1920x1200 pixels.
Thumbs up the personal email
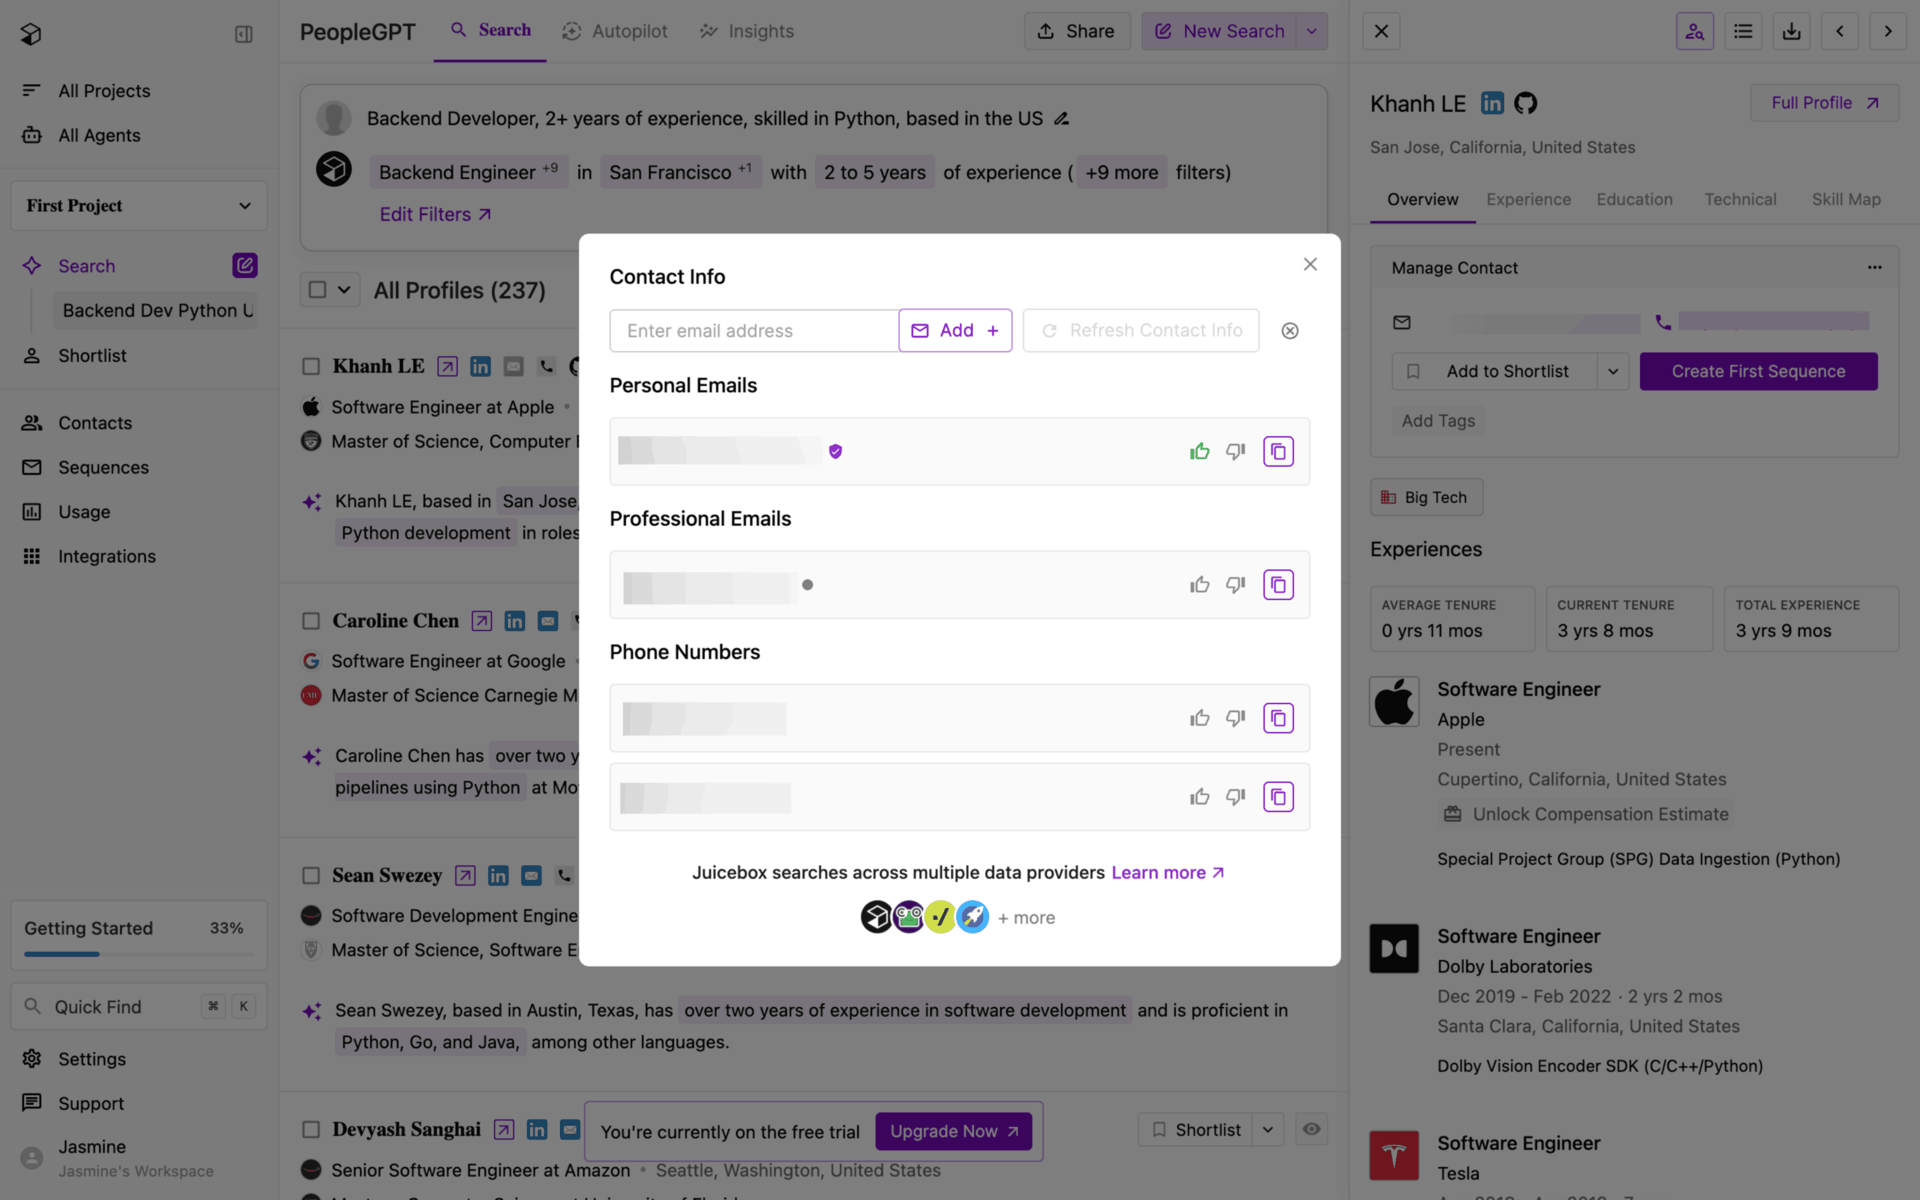click(1200, 451)
